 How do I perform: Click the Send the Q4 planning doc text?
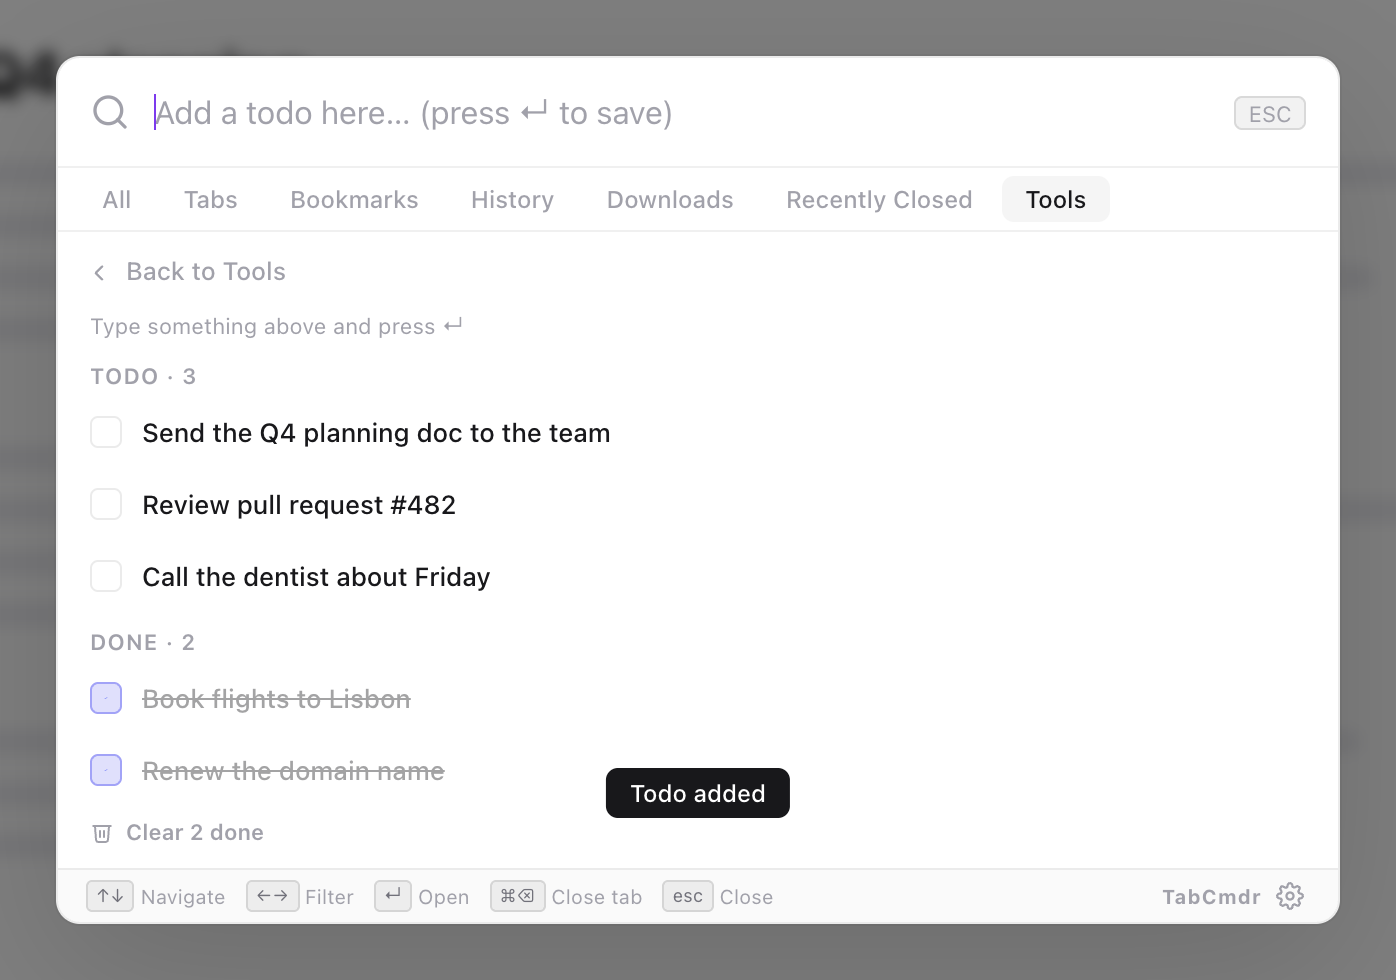tap(376, 433)
